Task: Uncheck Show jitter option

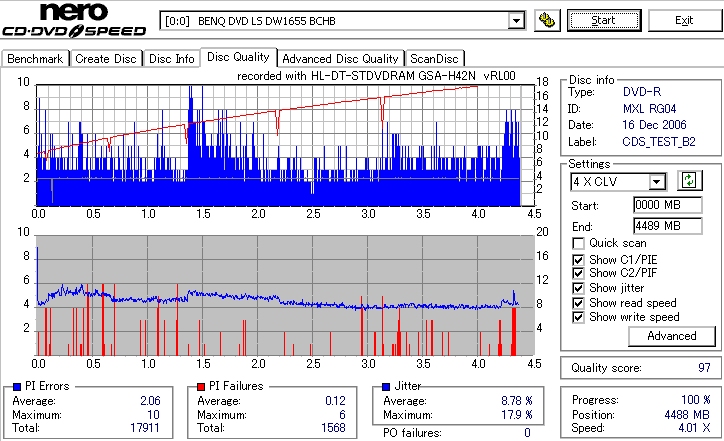Action: [578, 288]
